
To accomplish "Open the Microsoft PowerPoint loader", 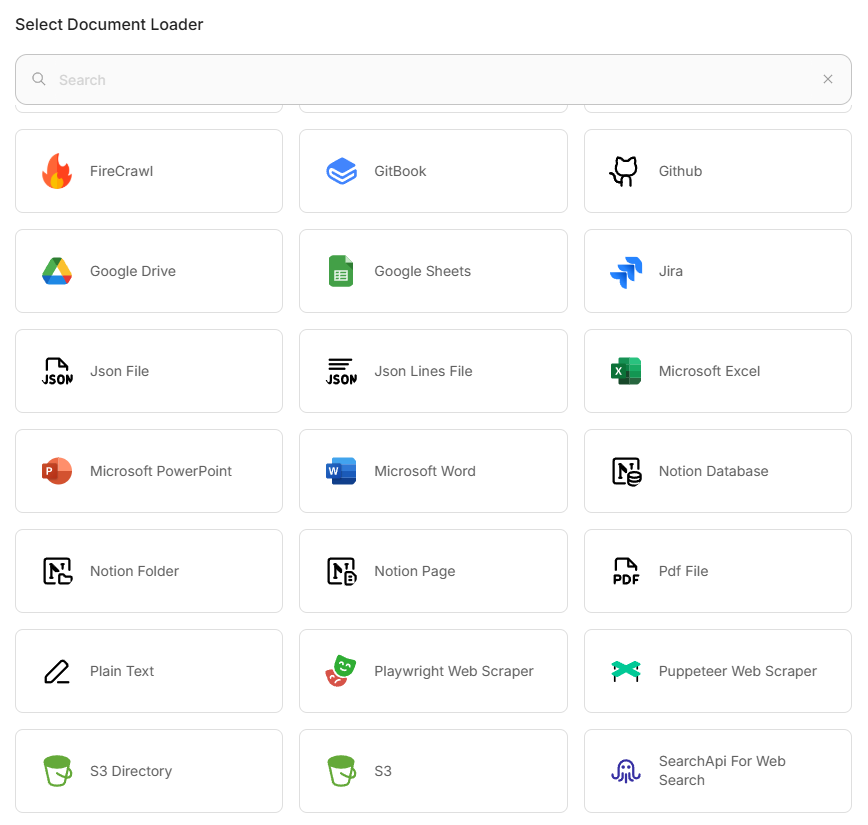I will tap(57, 471).
